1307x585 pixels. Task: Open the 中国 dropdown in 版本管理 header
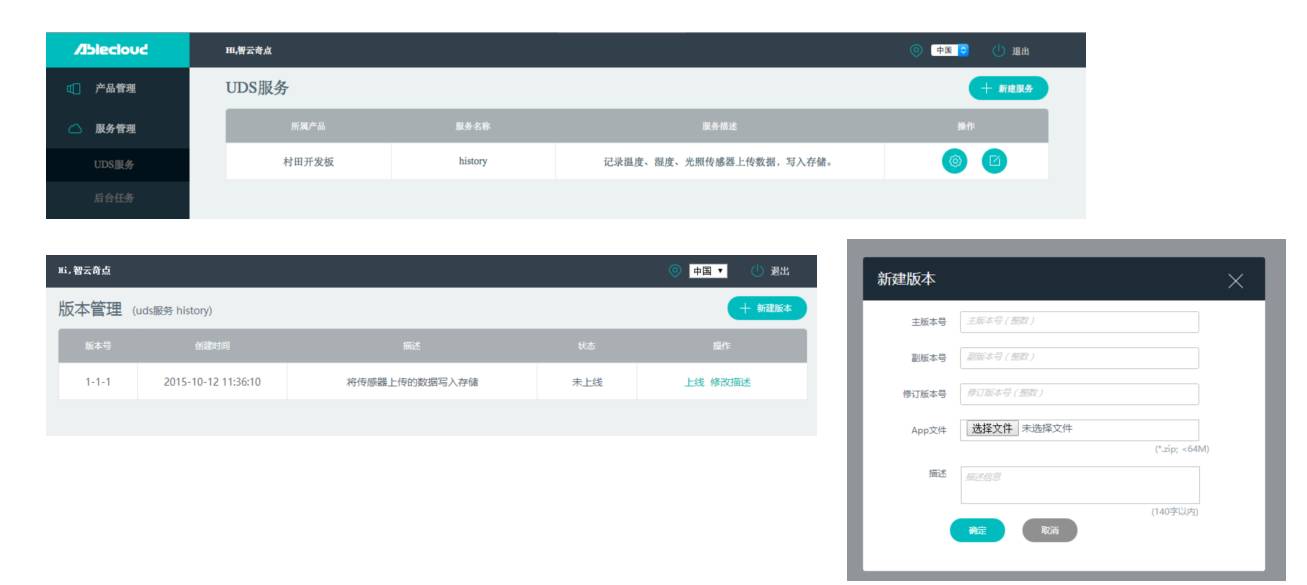709,271
